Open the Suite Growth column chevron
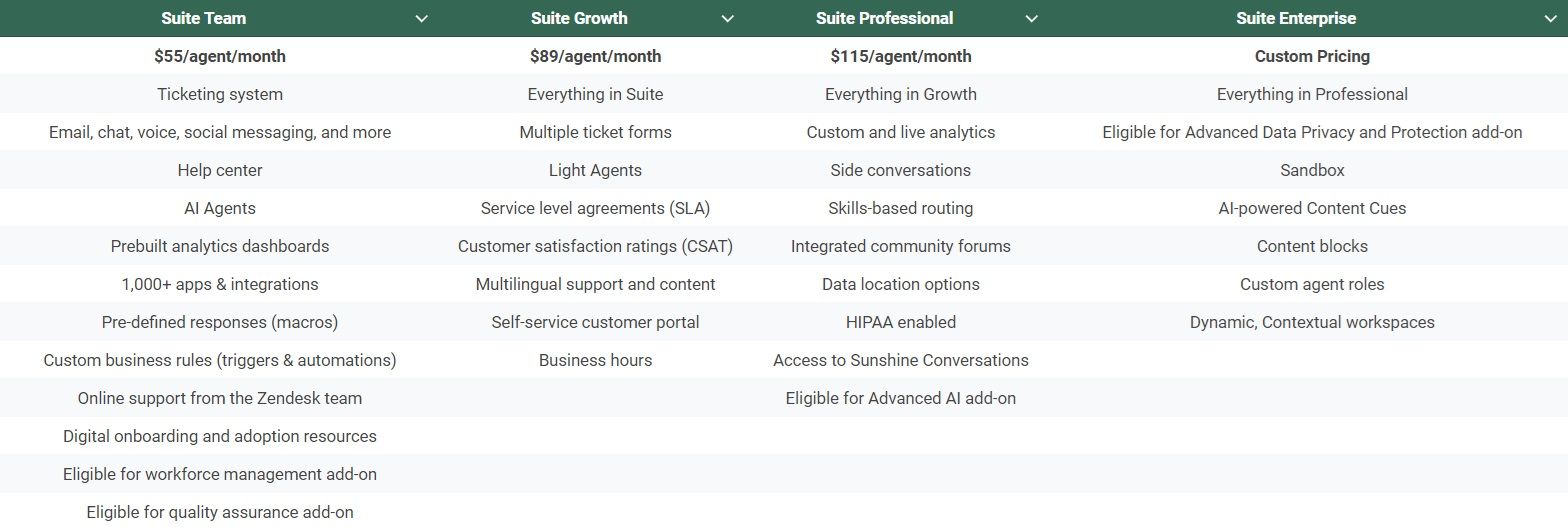 728,19
